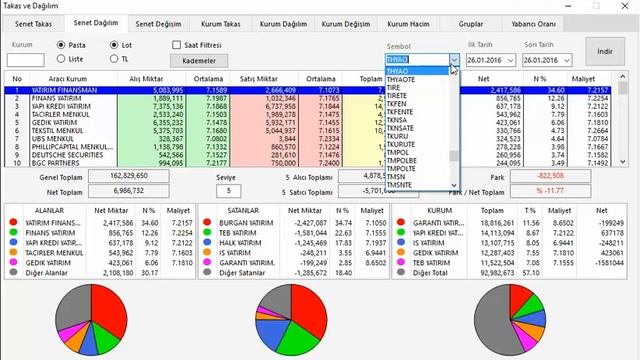Screen dimensions: 640x360
Task: Click red swatch beside GARANTI YATIR... in KURUM
Action: (401, 222)
